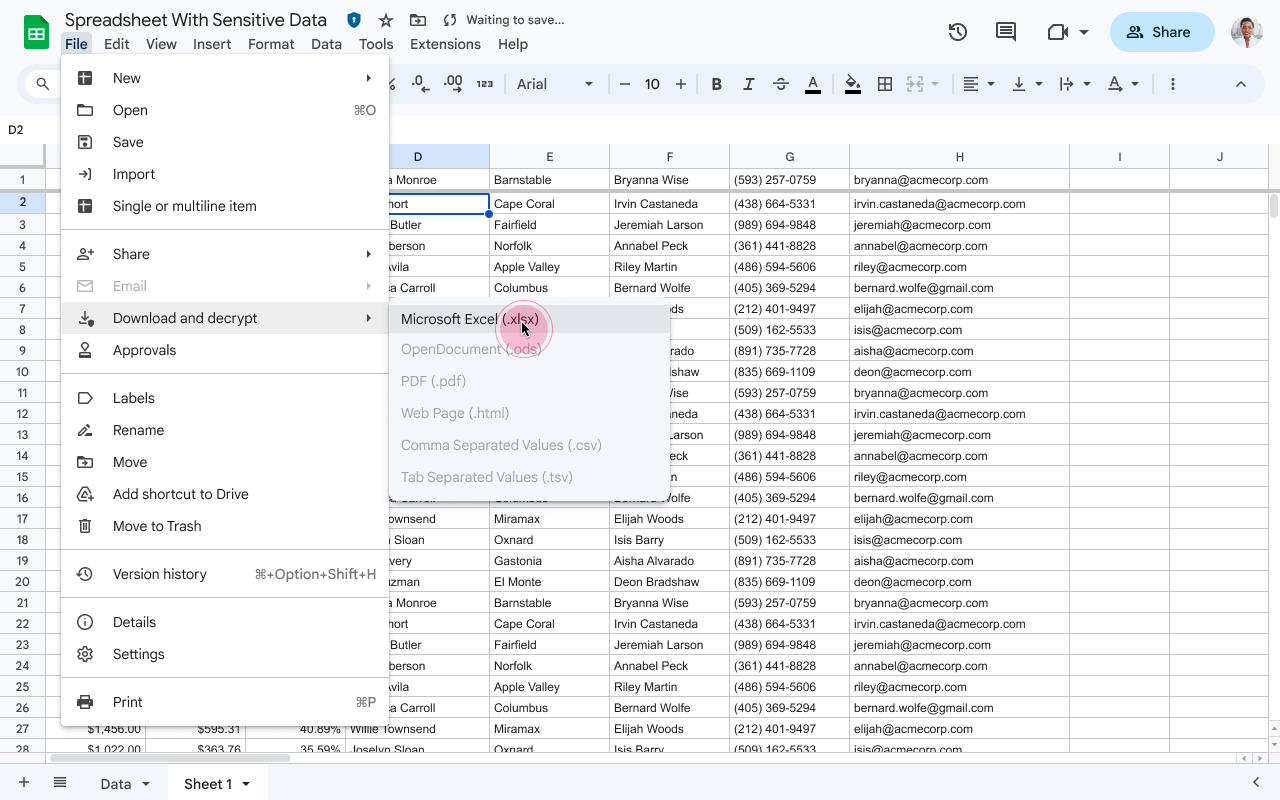The height and width of the screenshot is (800, 1280).
Task: Click the borders icon
Action: click(885, 84)
